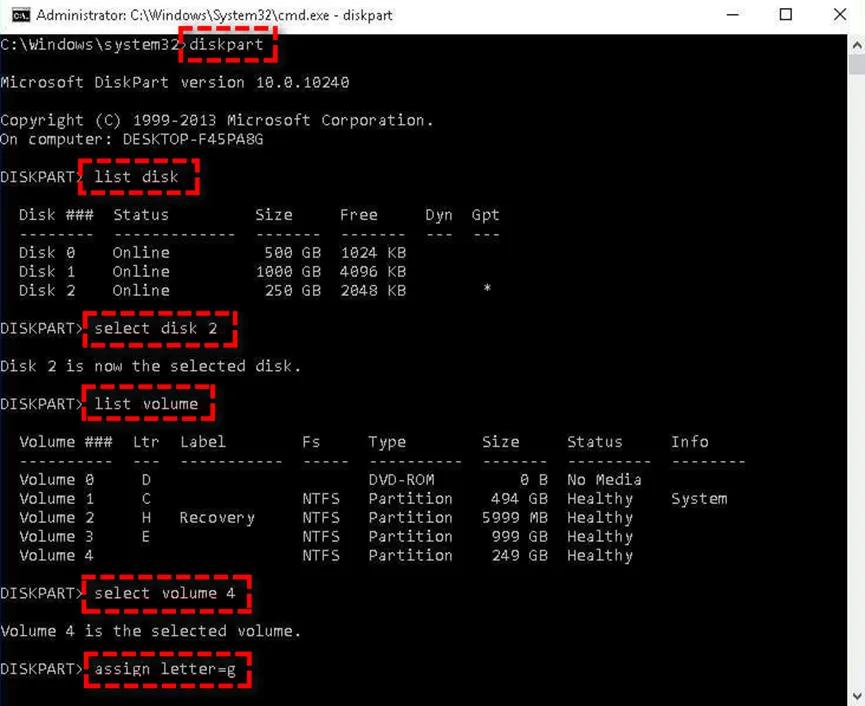This screenshot has width=865, height=706.
Task: Click the 'assign letter=g' command
Action: (x=165, y=669)
